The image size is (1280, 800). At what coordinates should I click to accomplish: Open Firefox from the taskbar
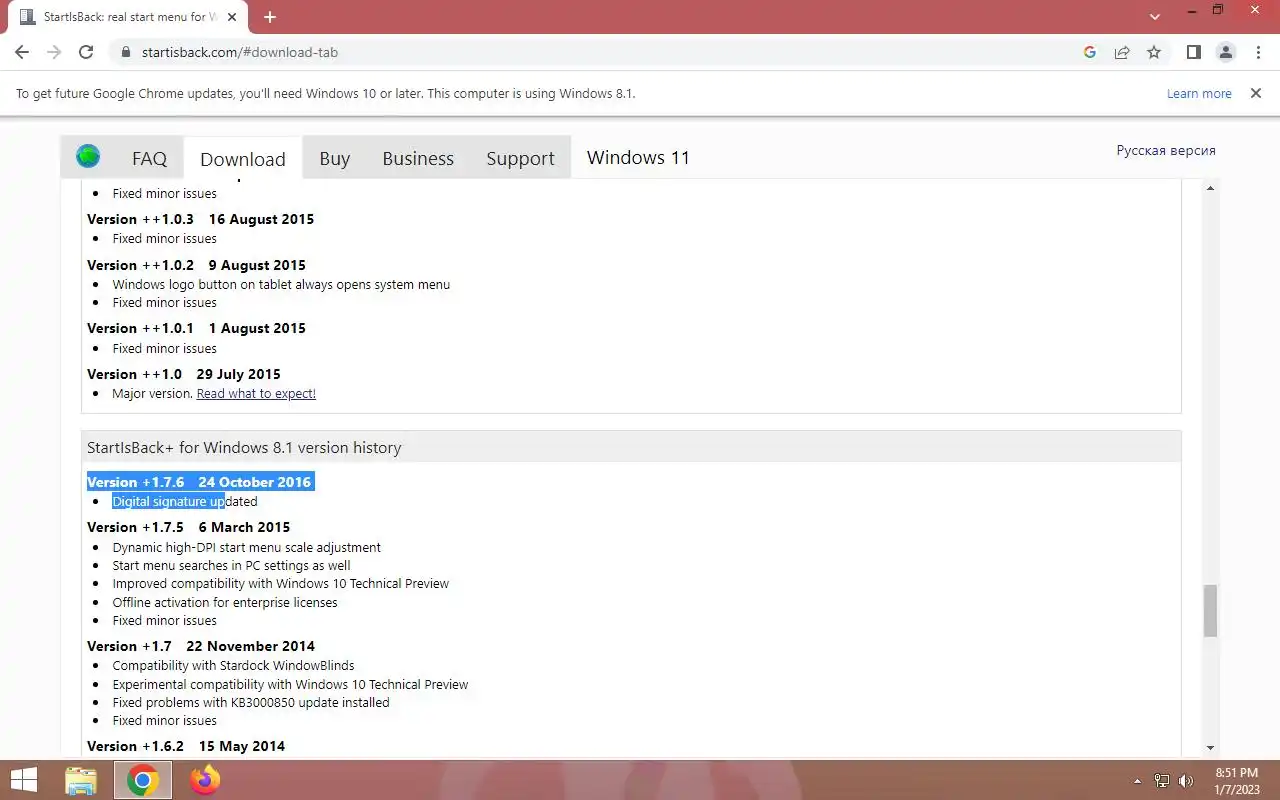205,780
